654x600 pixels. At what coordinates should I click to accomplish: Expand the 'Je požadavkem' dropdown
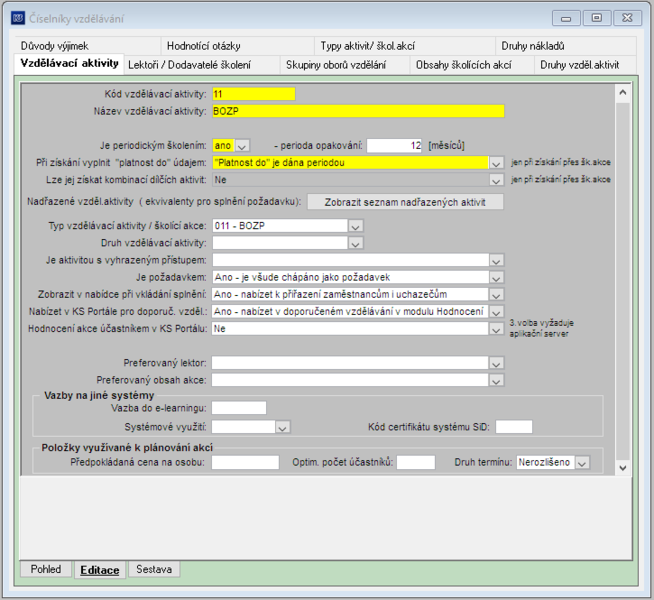(496, 277)
